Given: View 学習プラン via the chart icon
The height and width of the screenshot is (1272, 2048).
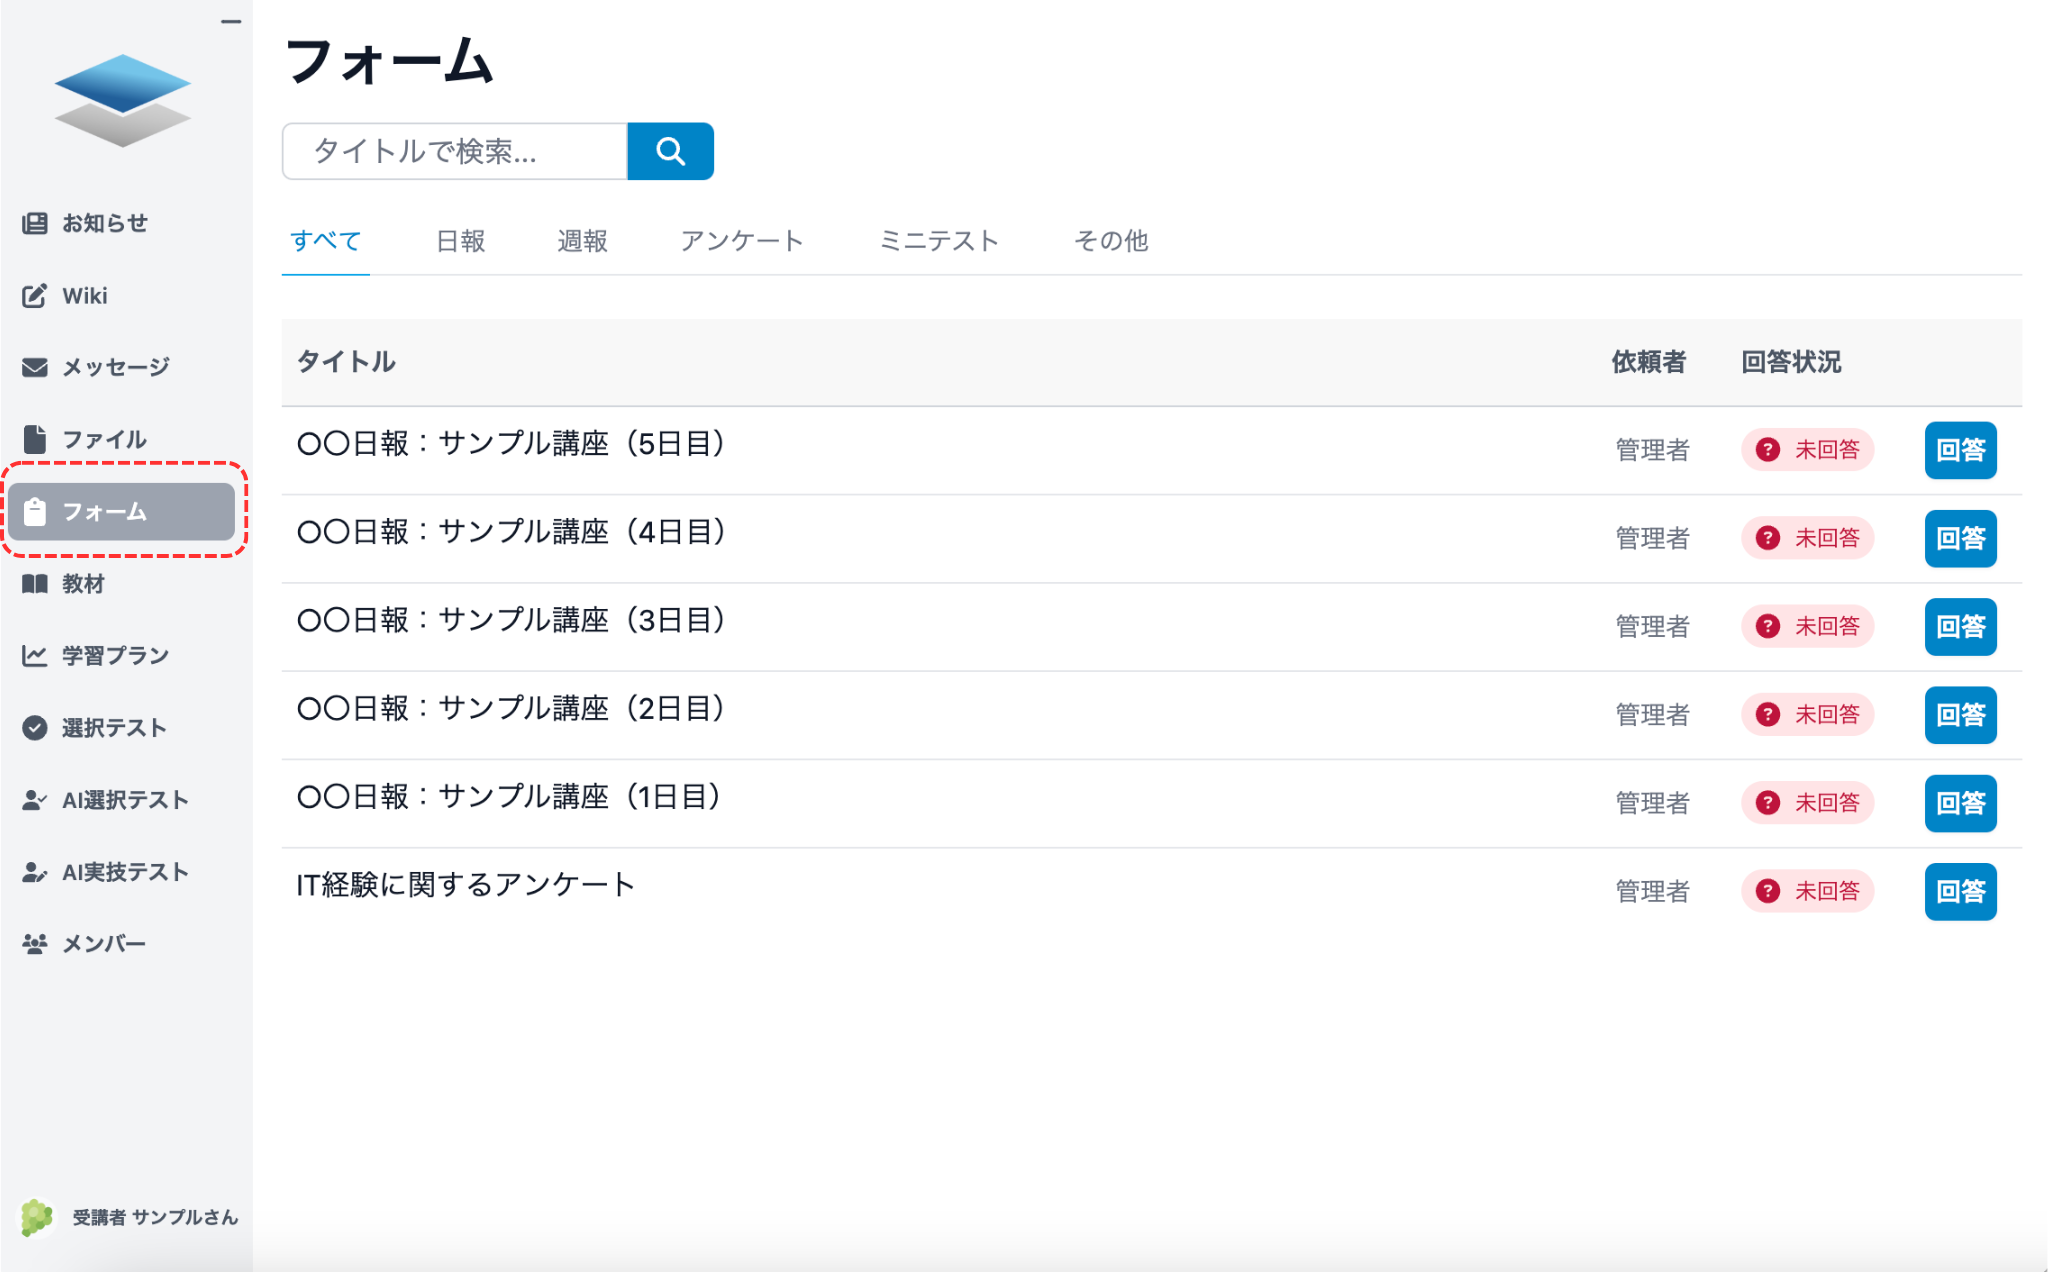Looking at the screenshot, I should click(35, 655).
